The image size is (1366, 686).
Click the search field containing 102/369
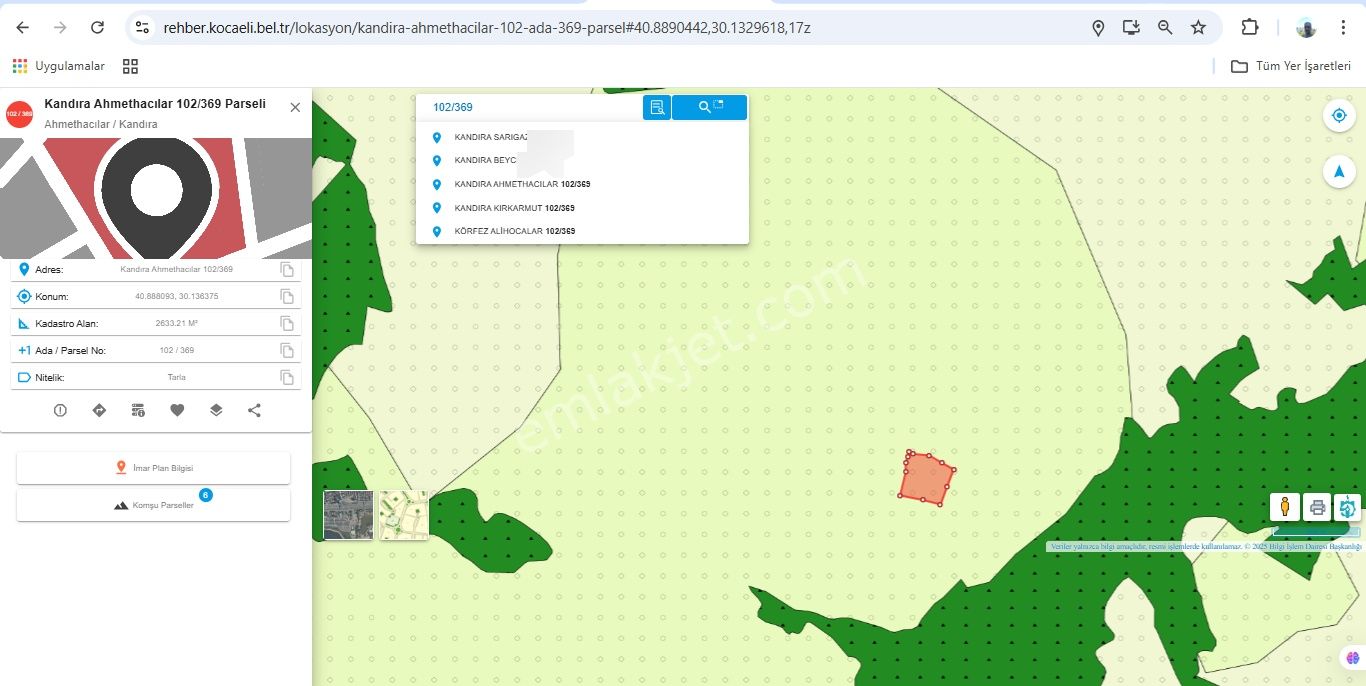(x=530, y=107)
